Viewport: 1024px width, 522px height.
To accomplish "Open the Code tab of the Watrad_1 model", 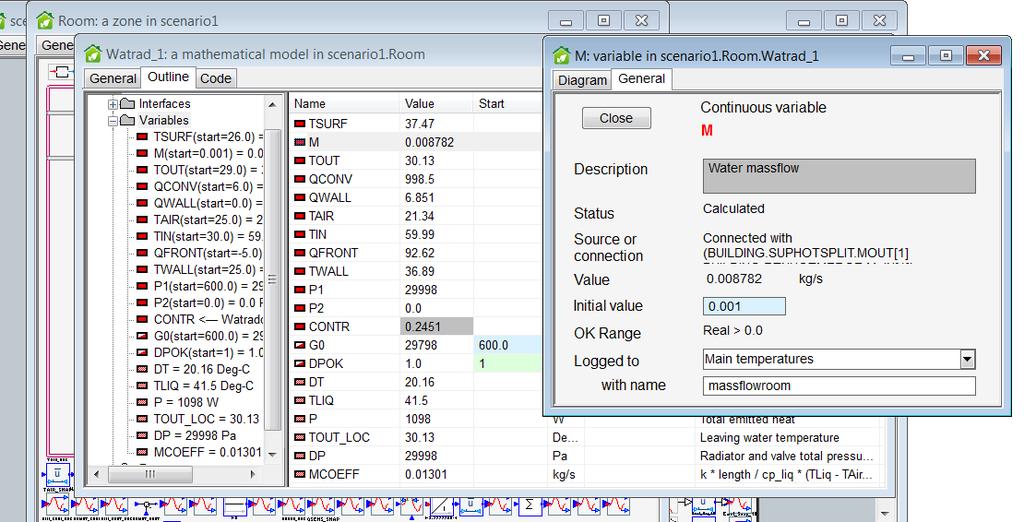I will click(216, 78).
